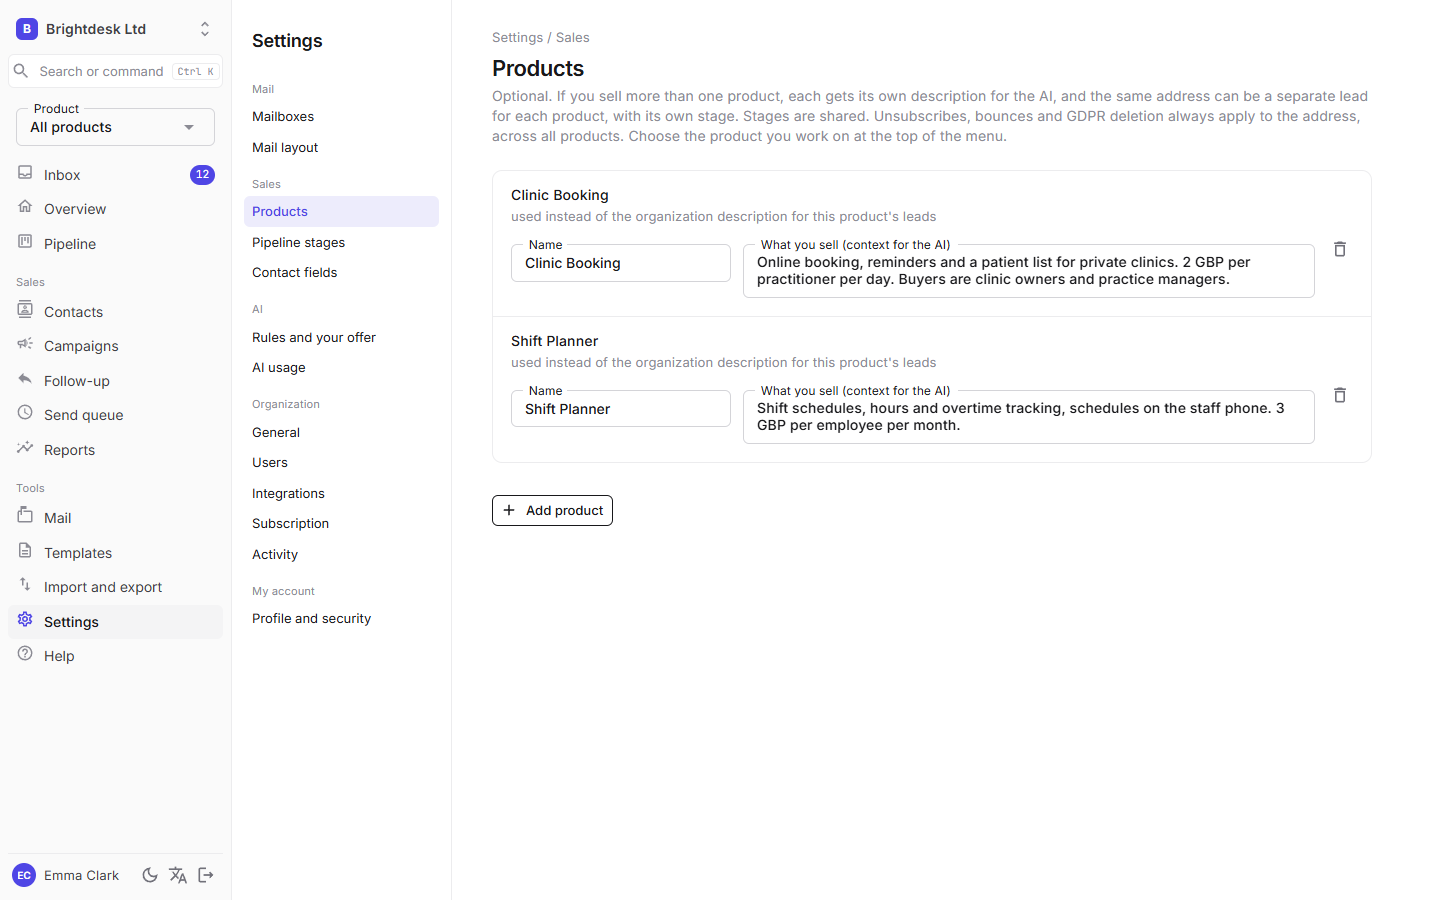Open Rules and your offer settings
This screenshot has height=900, width=1440.
(341, 337)
